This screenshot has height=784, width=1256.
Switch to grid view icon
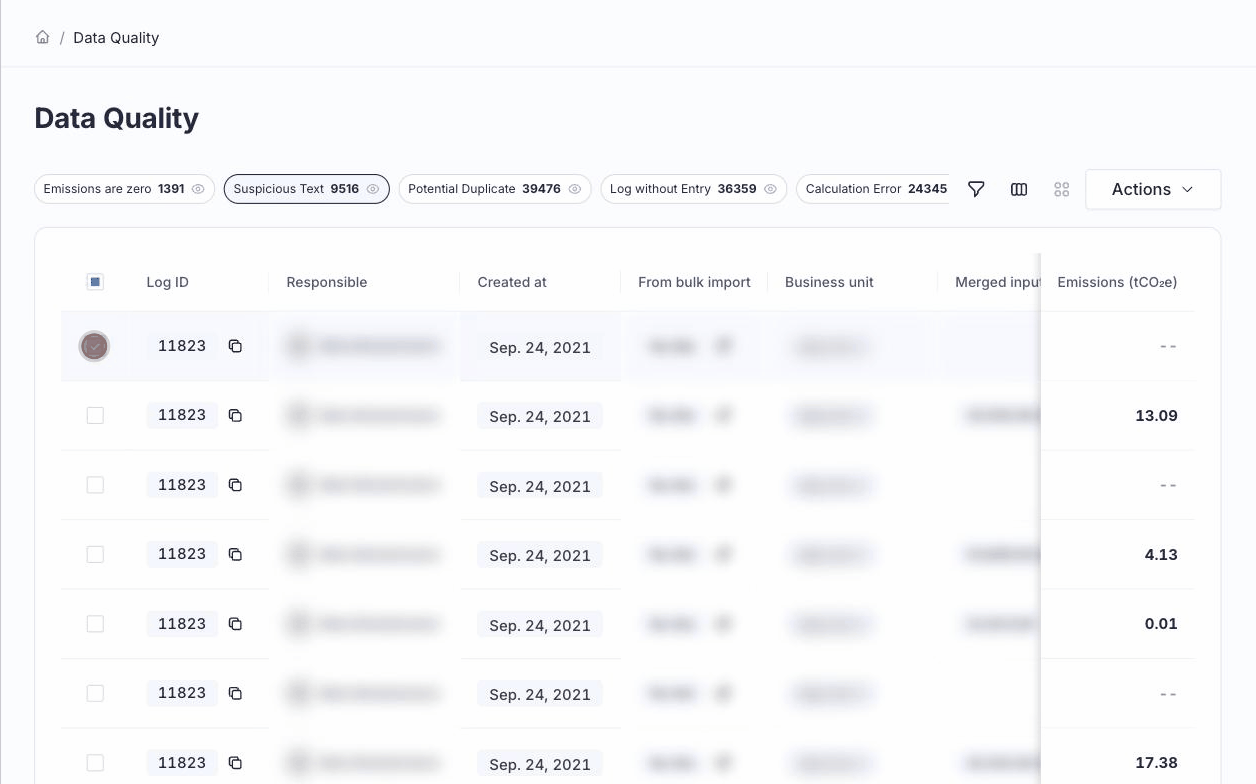(x=1062, y=189)
